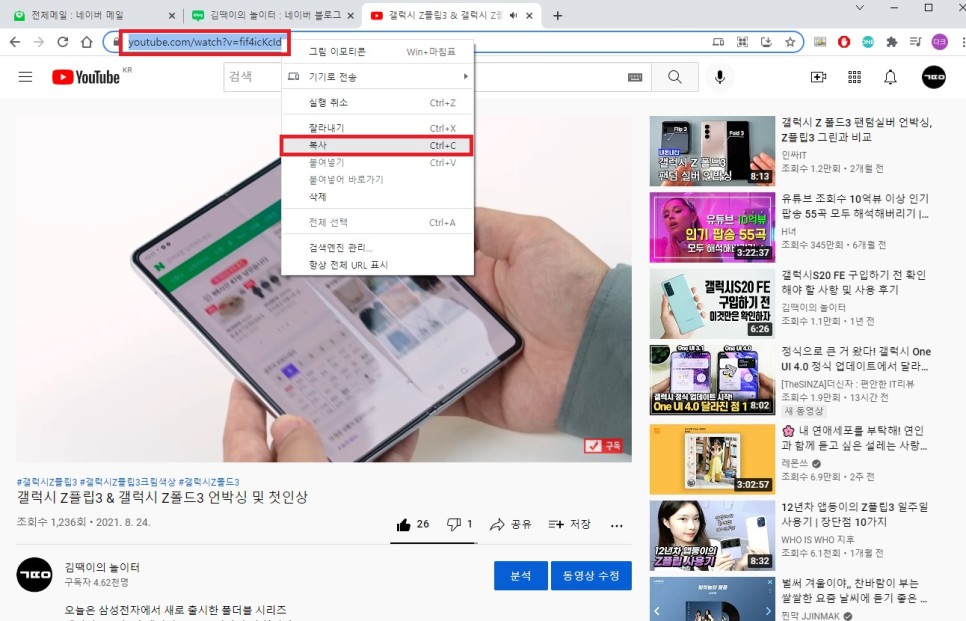Choose 그림 이모티콘 in context menu
Screen dimensions: 966x621
(378, 52)
